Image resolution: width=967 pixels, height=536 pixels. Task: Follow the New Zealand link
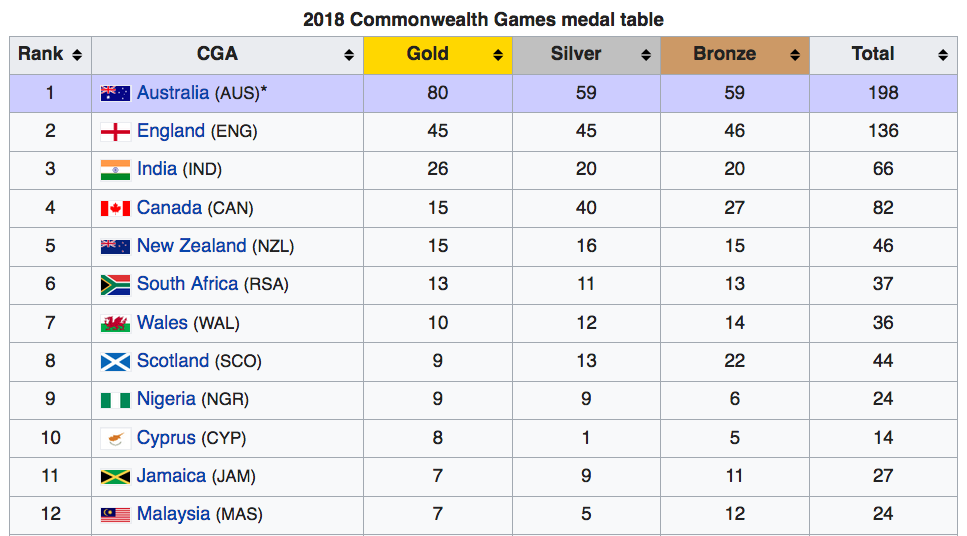(192, 245)
